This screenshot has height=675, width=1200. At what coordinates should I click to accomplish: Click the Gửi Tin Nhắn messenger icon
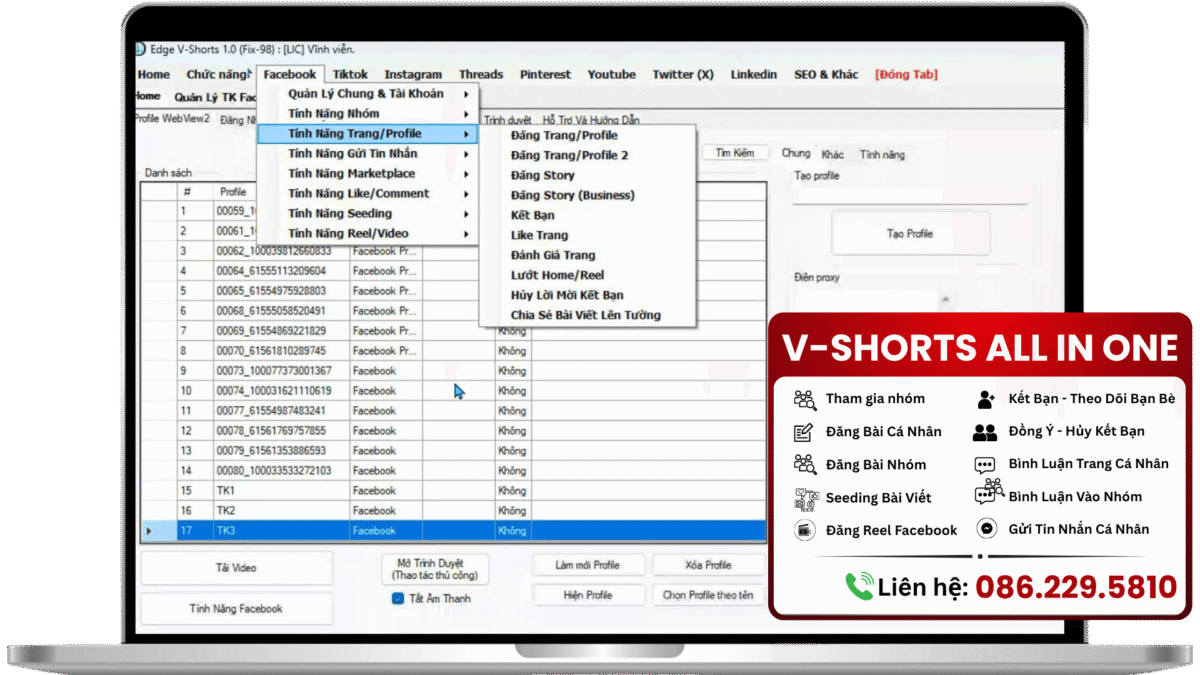987,529
